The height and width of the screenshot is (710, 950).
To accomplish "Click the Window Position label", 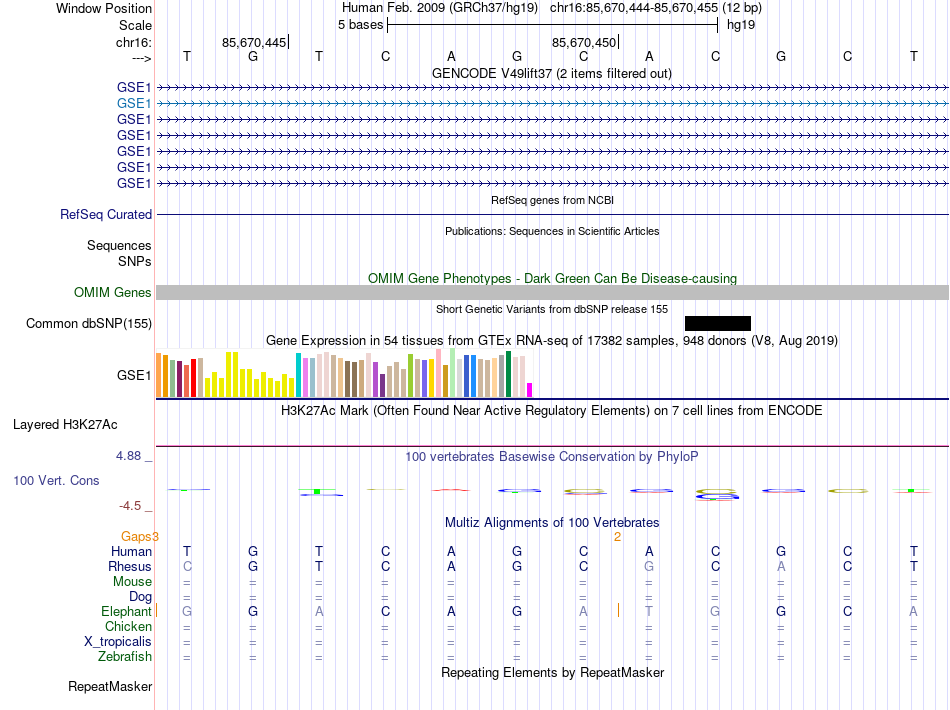I will [x=104, y=8].
